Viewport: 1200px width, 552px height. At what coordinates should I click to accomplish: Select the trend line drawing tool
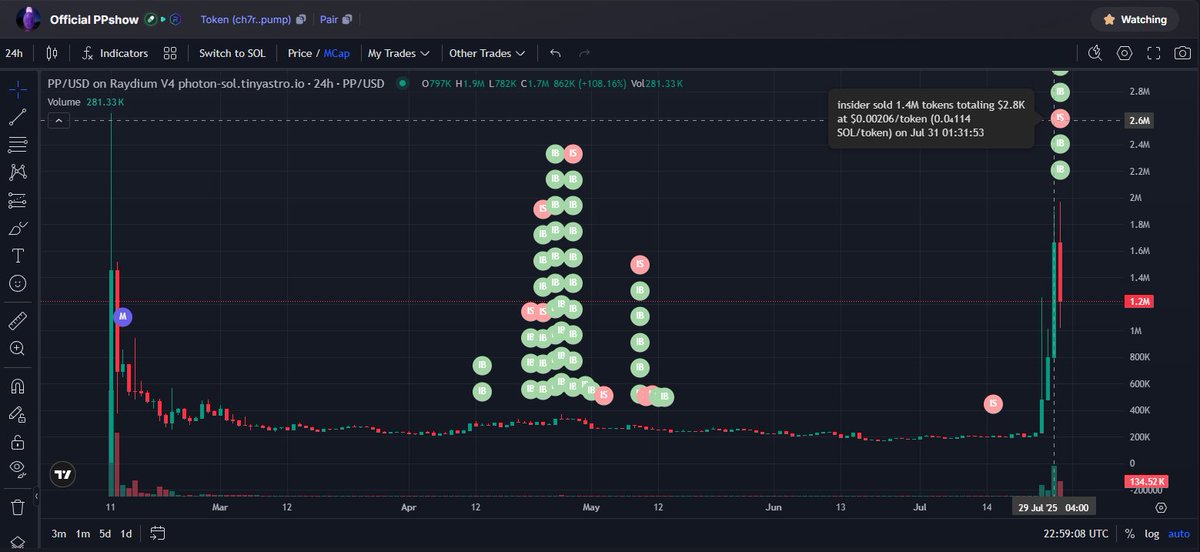pyautogui.click(x=17, y=118)
